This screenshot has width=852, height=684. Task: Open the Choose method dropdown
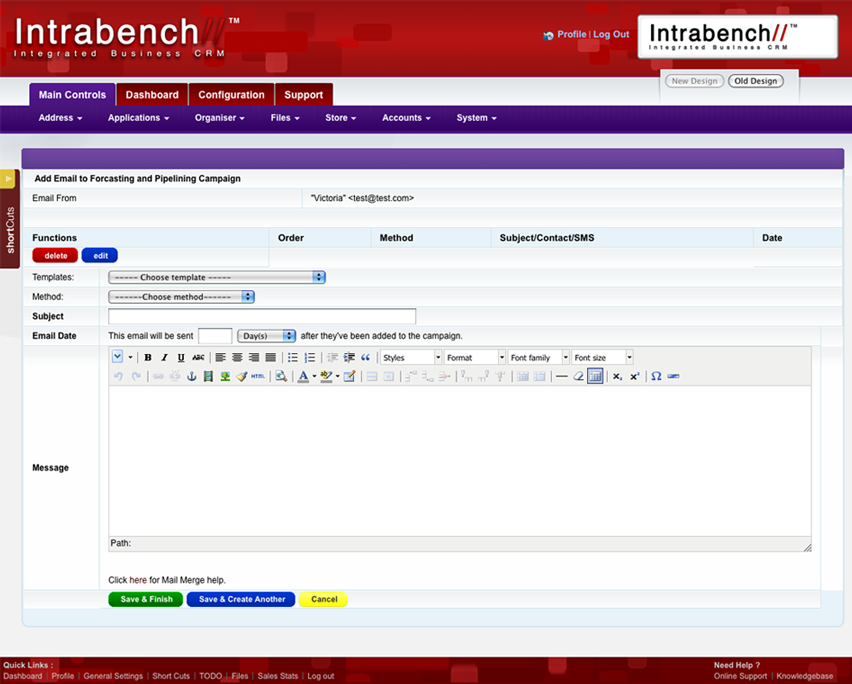[x=181, y=297]
